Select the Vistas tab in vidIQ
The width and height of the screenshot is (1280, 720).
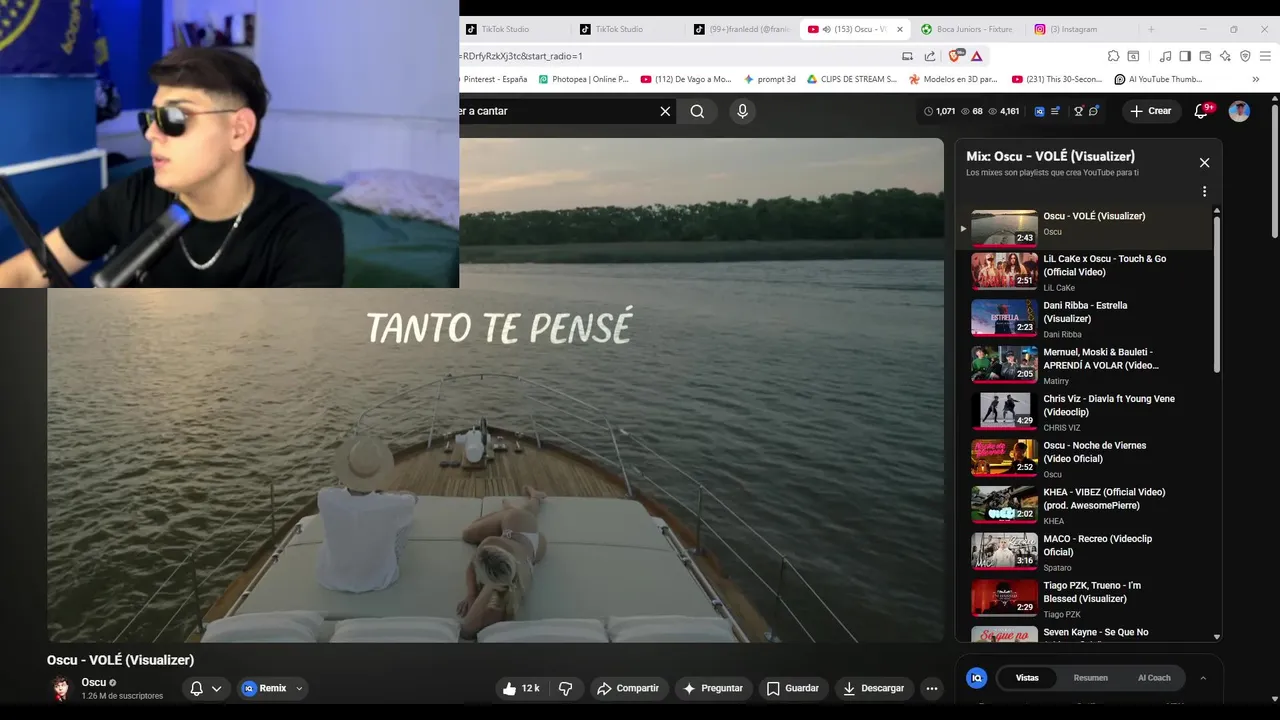coord(1027,678)
